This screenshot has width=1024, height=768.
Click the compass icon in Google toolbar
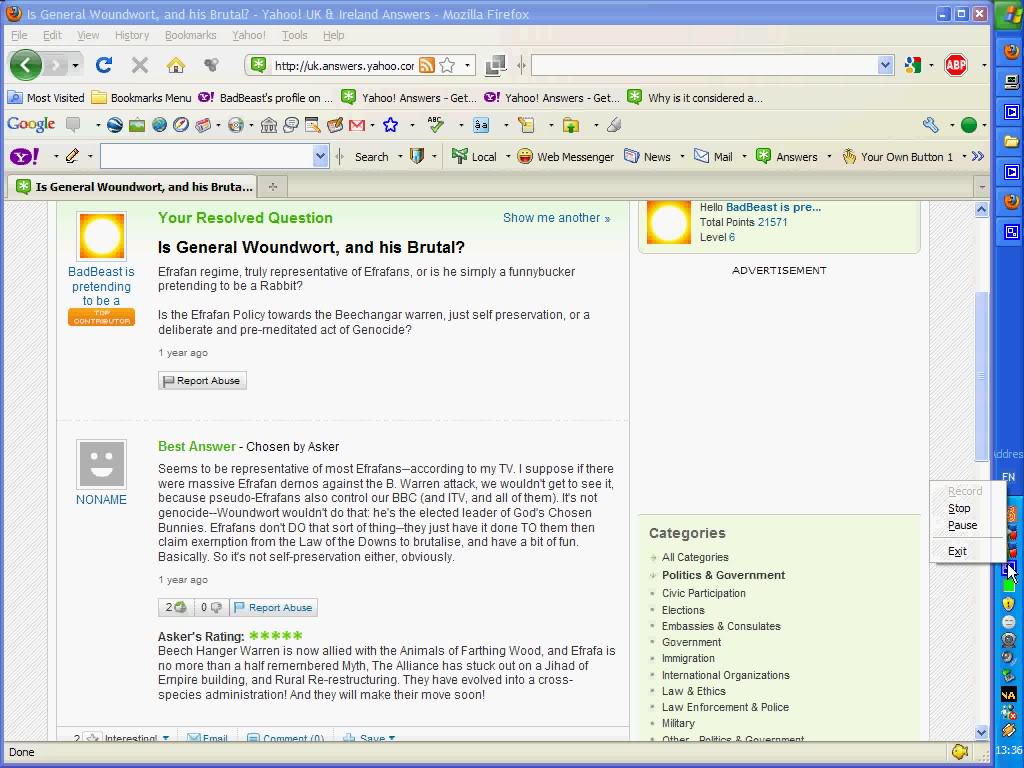click(181, 125)
